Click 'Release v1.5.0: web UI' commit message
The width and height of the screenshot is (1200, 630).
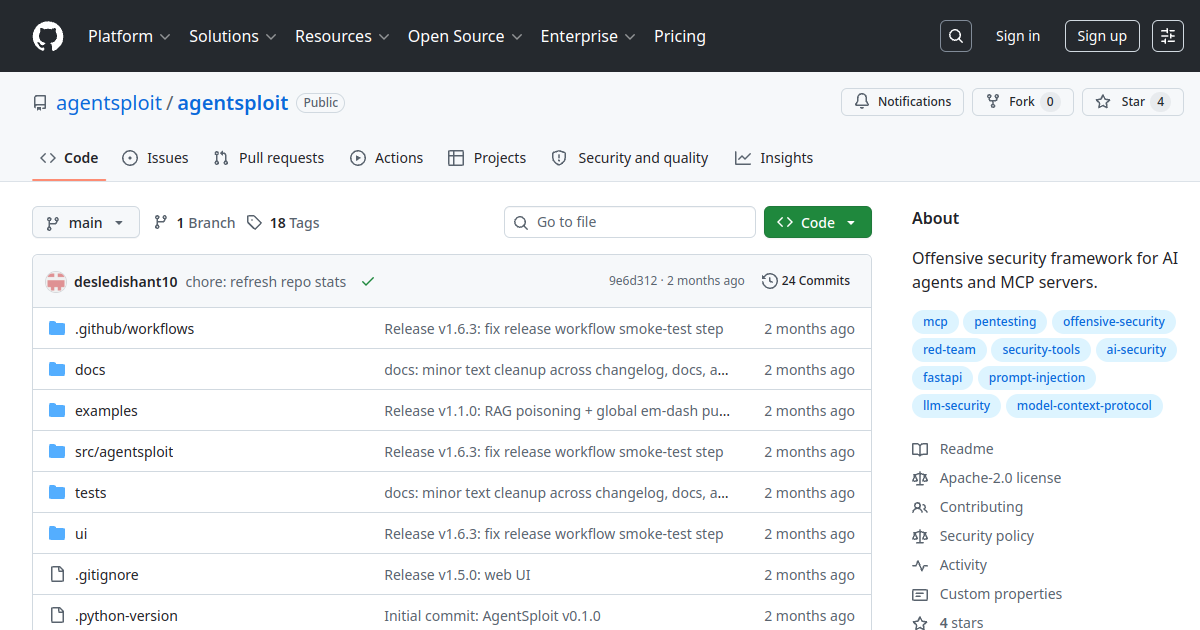point(457,575)
